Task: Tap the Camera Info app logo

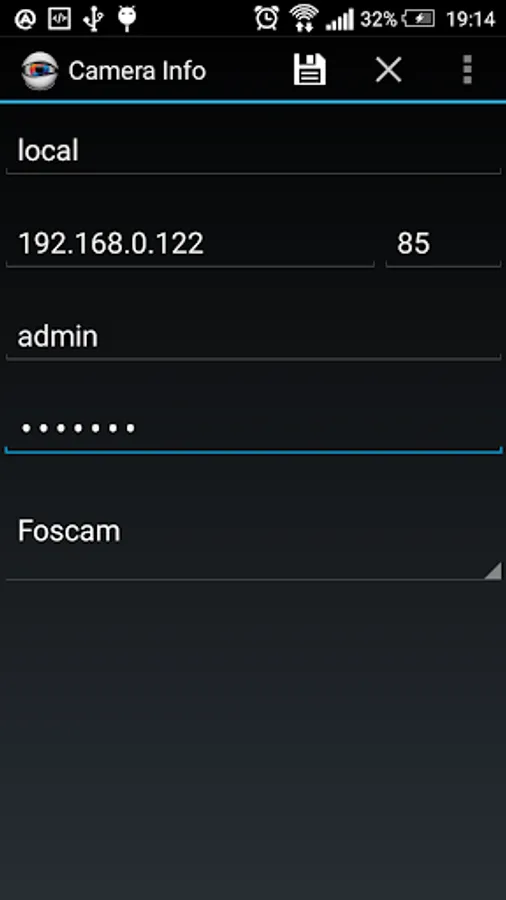Action: coord(40,71)
